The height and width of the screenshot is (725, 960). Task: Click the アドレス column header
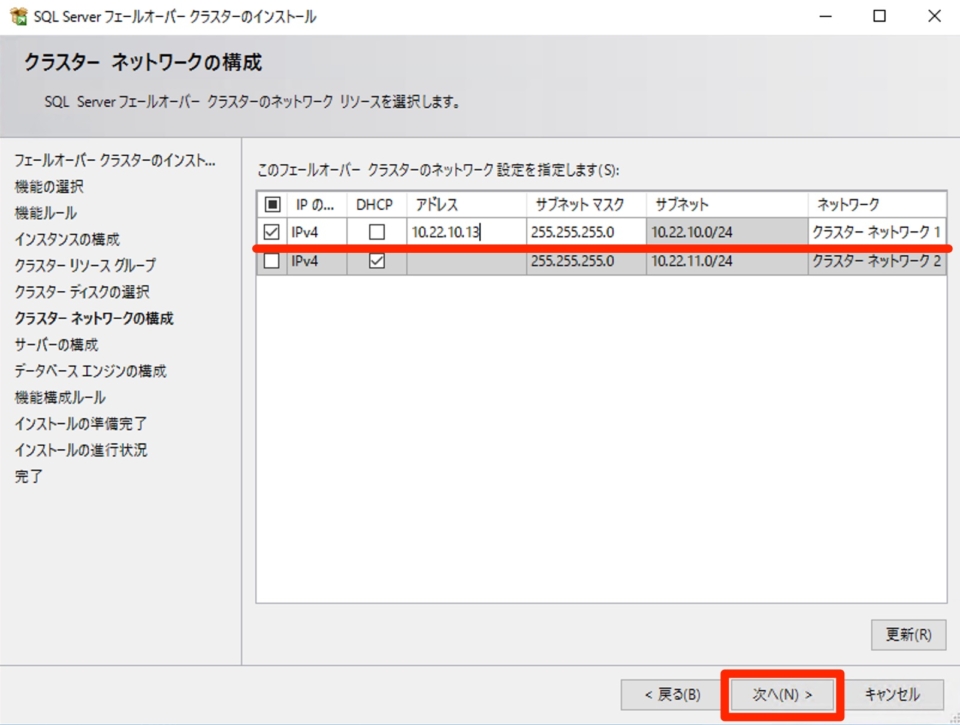(x=467, y=204)
